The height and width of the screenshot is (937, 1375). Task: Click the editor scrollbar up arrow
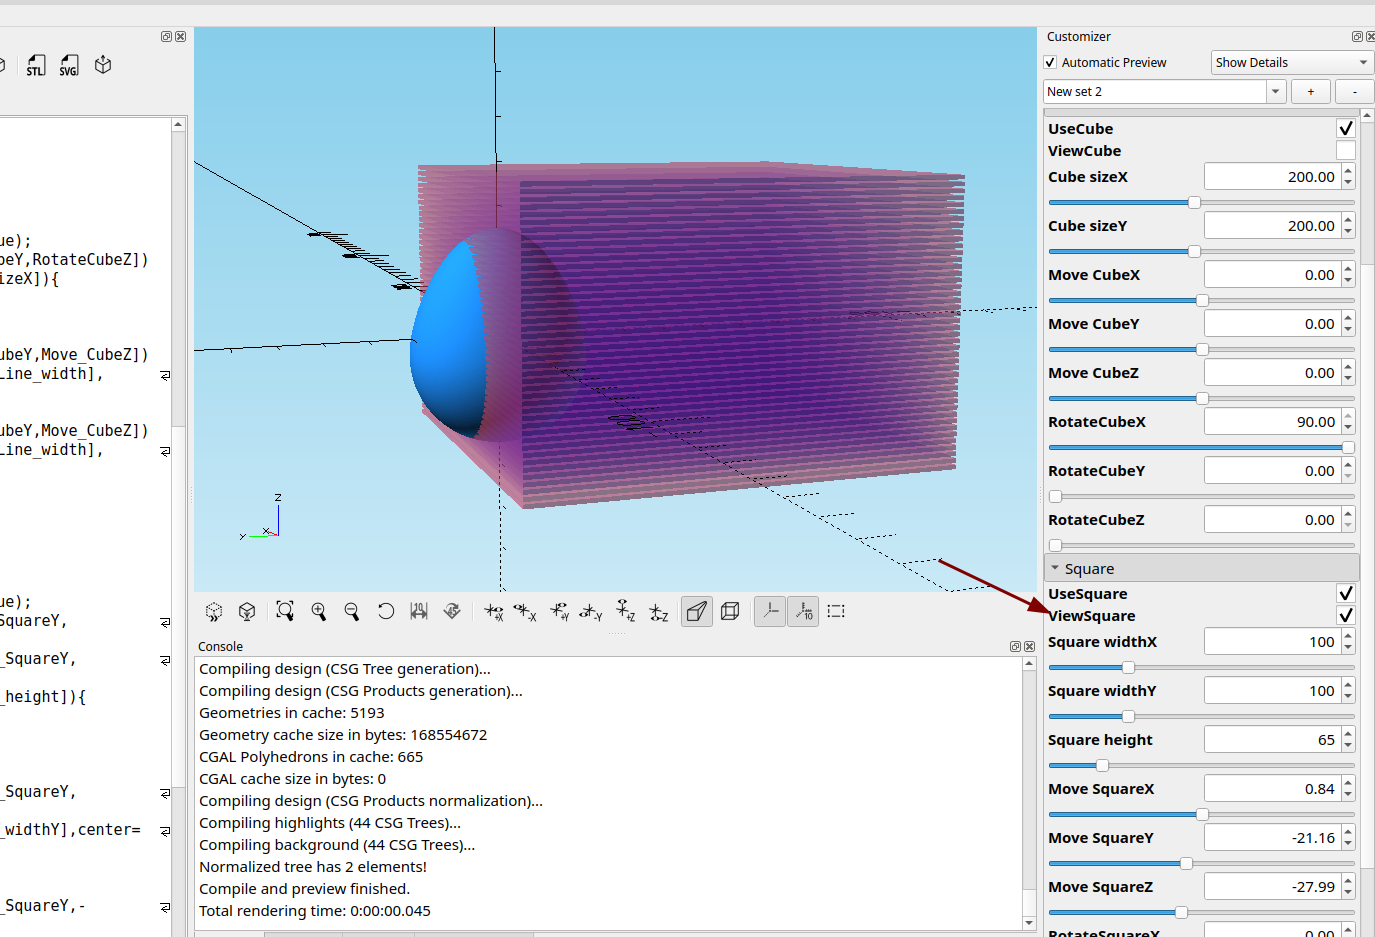(178, 125)
